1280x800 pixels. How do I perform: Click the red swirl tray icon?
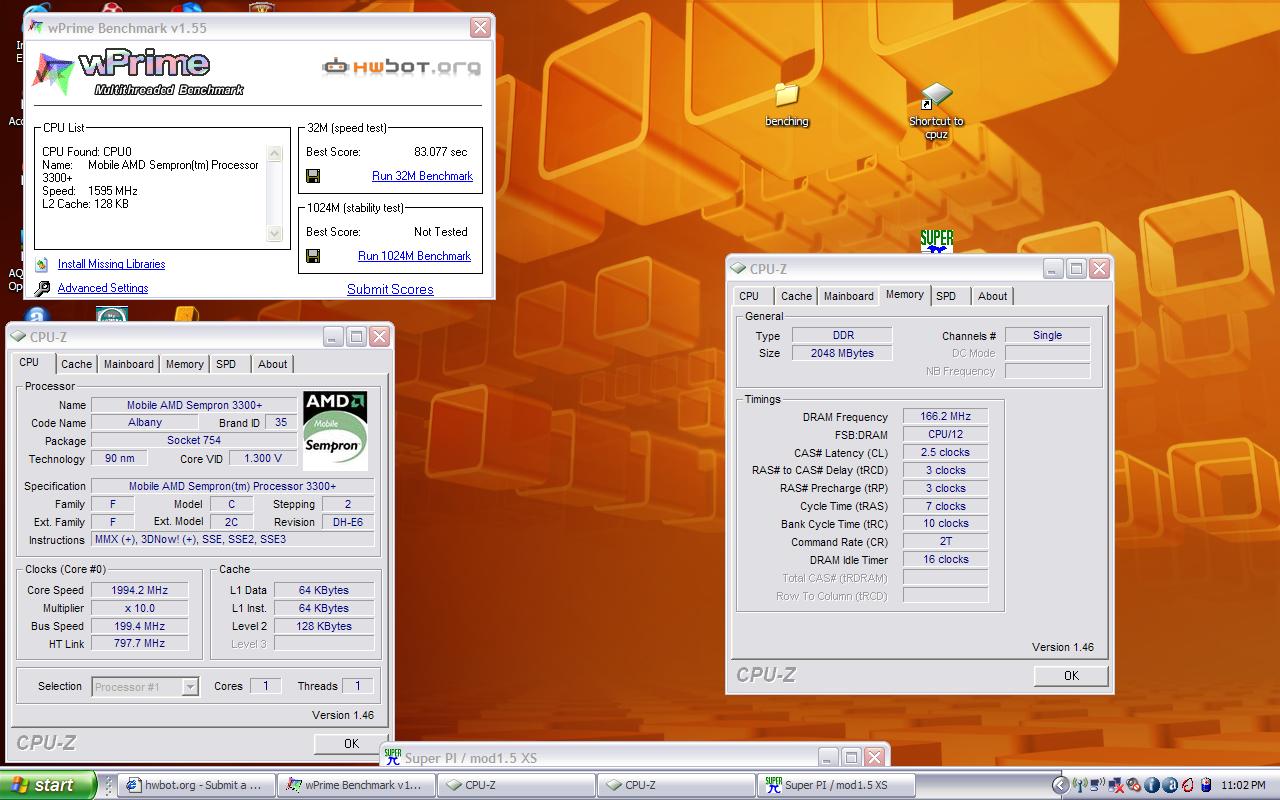click(1188, 785)
